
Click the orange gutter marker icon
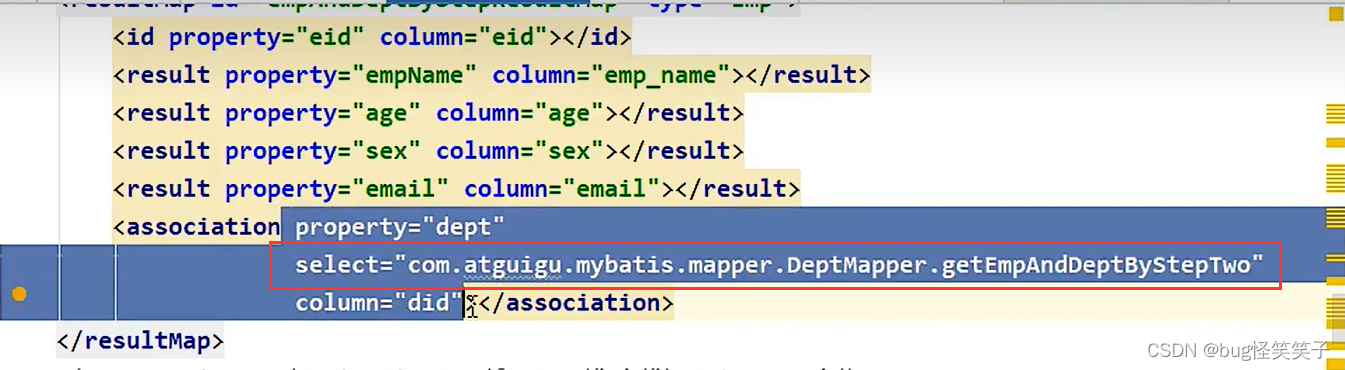coord(19,294)
